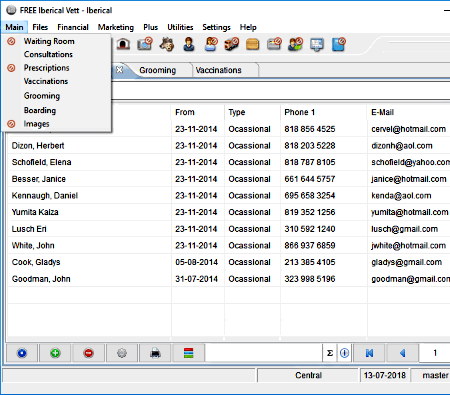
Task: Go to first page arrow button
Action: [369, 353]
